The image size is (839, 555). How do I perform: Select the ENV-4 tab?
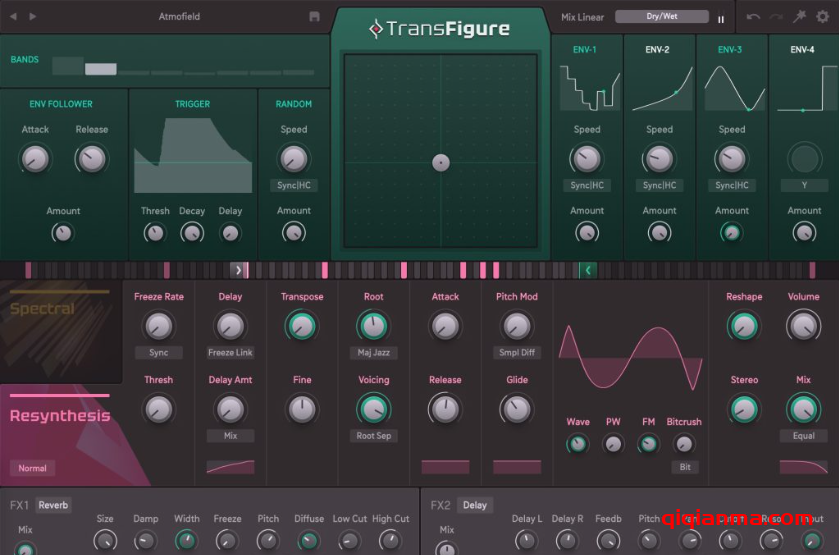coord(802,50)
